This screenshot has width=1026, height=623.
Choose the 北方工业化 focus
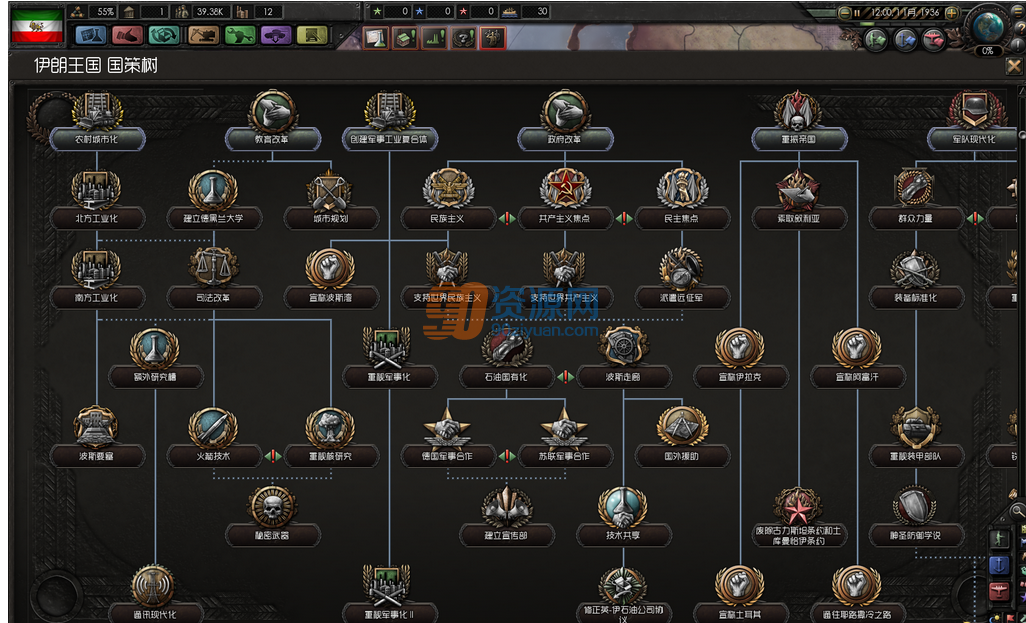(x=97, y=200)
